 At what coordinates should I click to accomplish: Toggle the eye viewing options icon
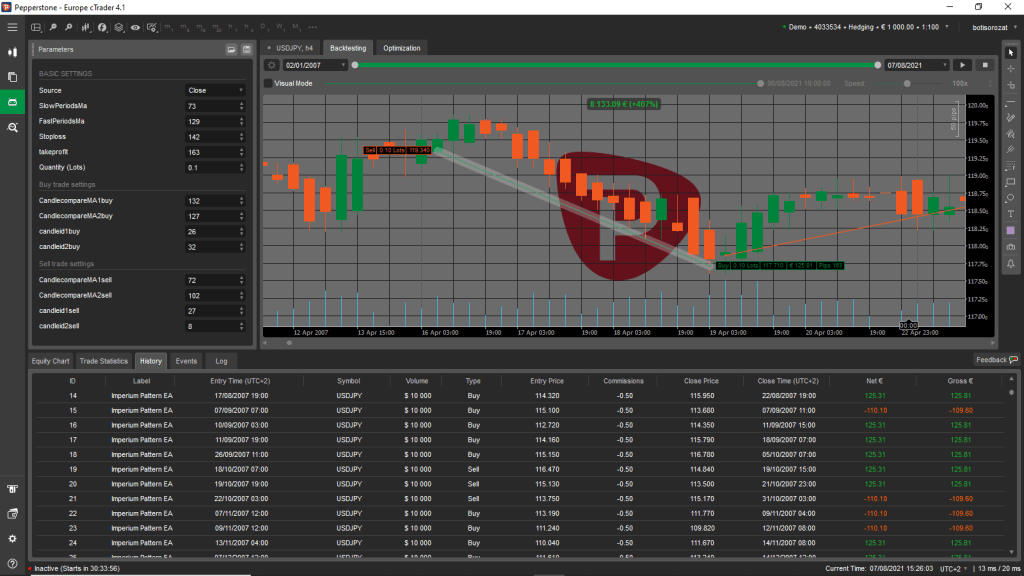(135, 27)
